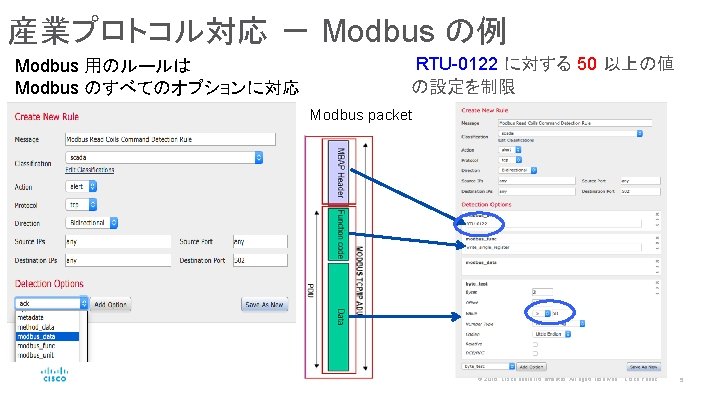Image resolution: width=720 pixels, height=405 pixels.
Task: Click the blue 'RTU-0122' heading text
Action: (x=456, y=63)
